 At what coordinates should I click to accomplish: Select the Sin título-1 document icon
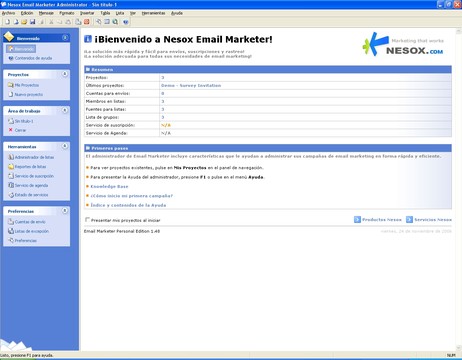(11, 121)
